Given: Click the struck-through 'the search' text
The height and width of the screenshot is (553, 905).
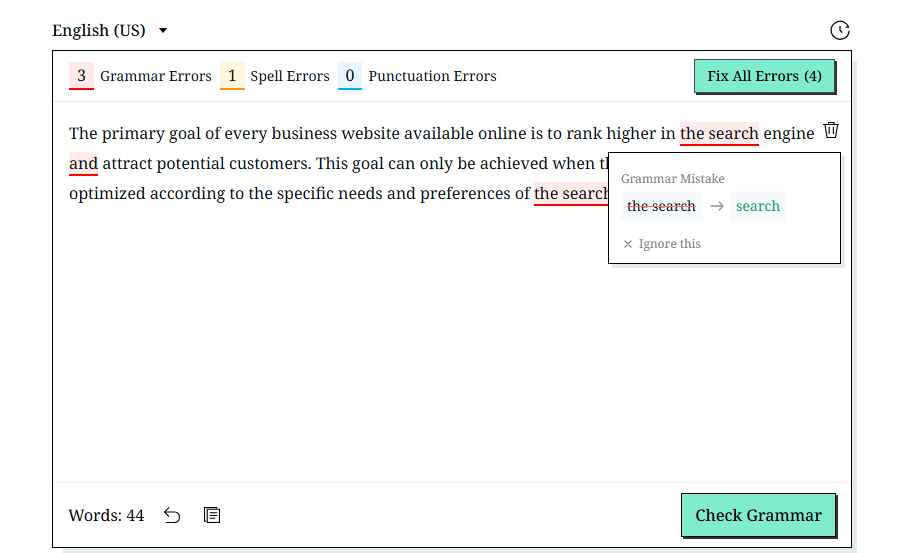Looking at the screenshot, I should click(661, 206).
